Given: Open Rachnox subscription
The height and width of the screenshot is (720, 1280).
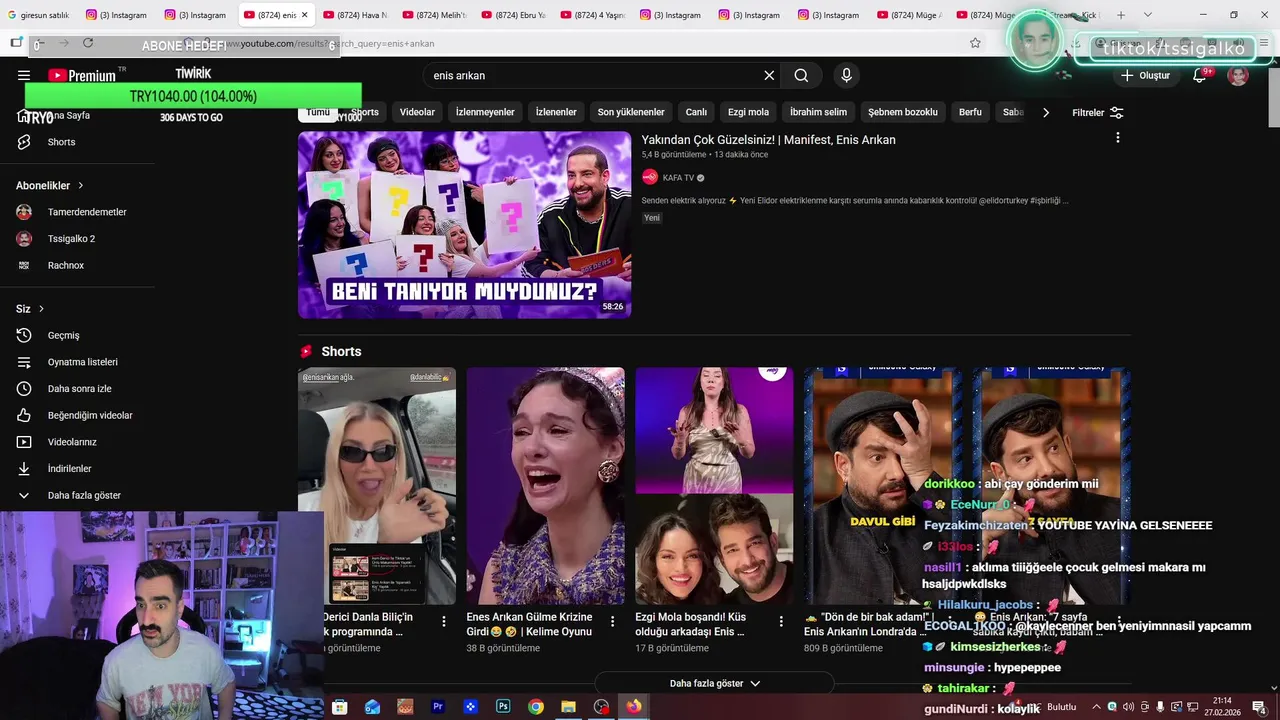Looking at the screenshot, I should (x=66, y=265).
